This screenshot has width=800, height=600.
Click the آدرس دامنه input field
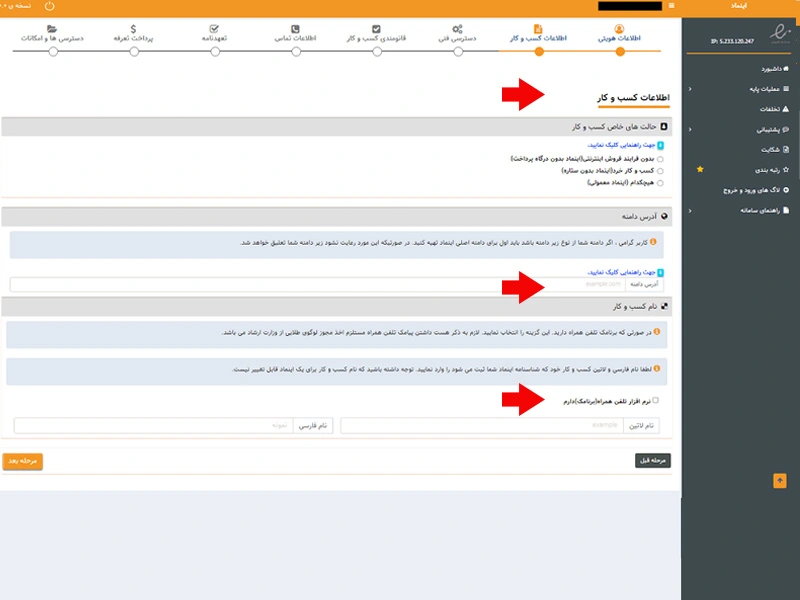click(317, 284)
